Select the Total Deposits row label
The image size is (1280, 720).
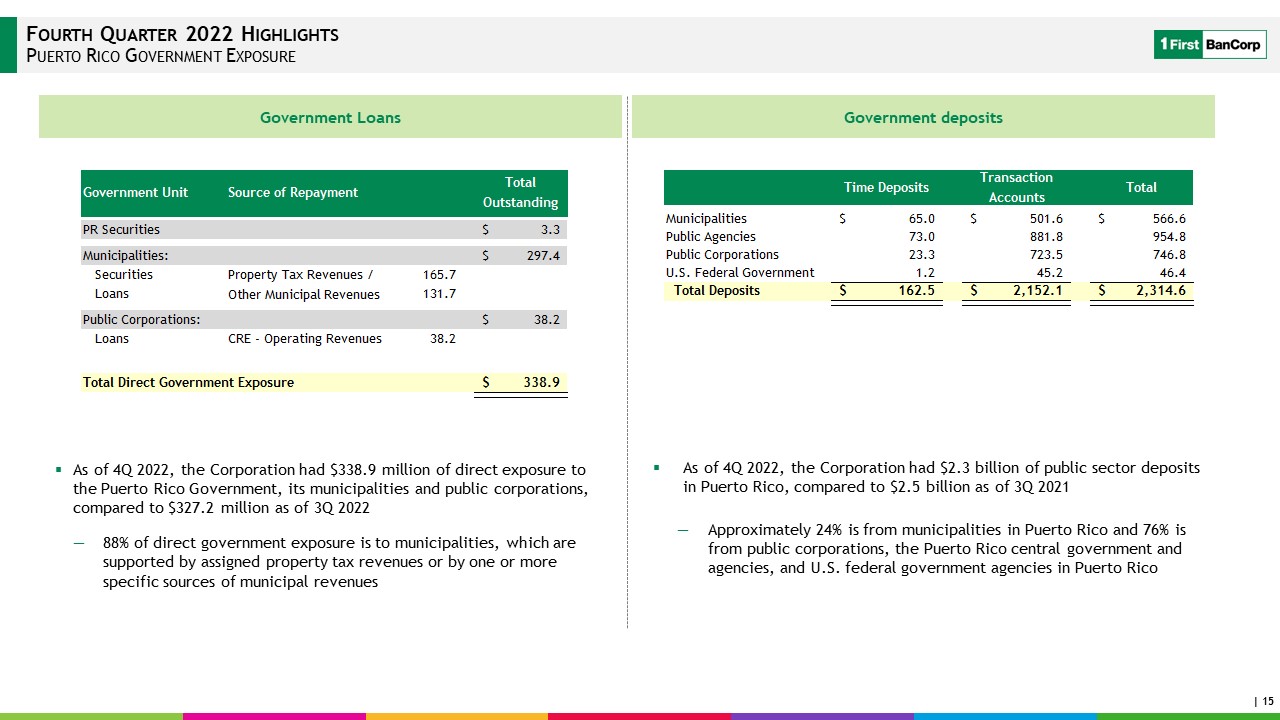(716, 291)
